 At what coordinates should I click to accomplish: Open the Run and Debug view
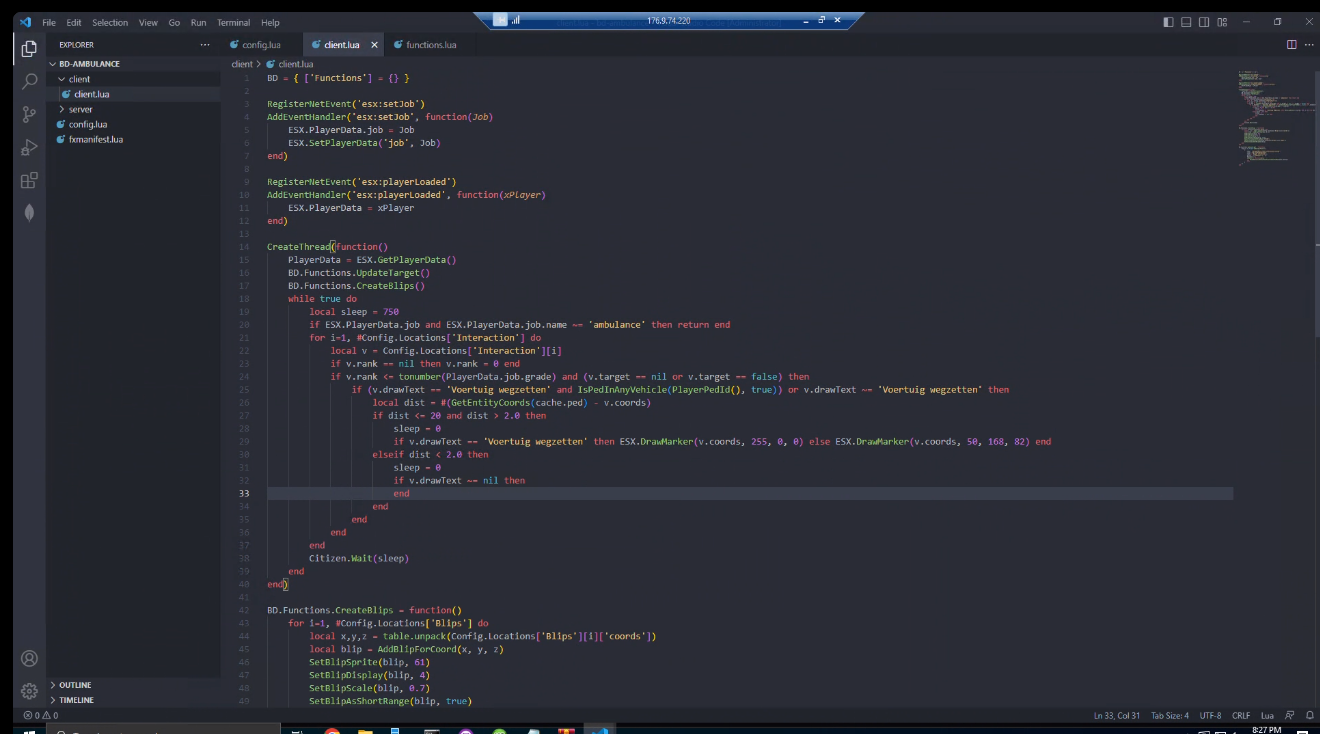(29, 147)
